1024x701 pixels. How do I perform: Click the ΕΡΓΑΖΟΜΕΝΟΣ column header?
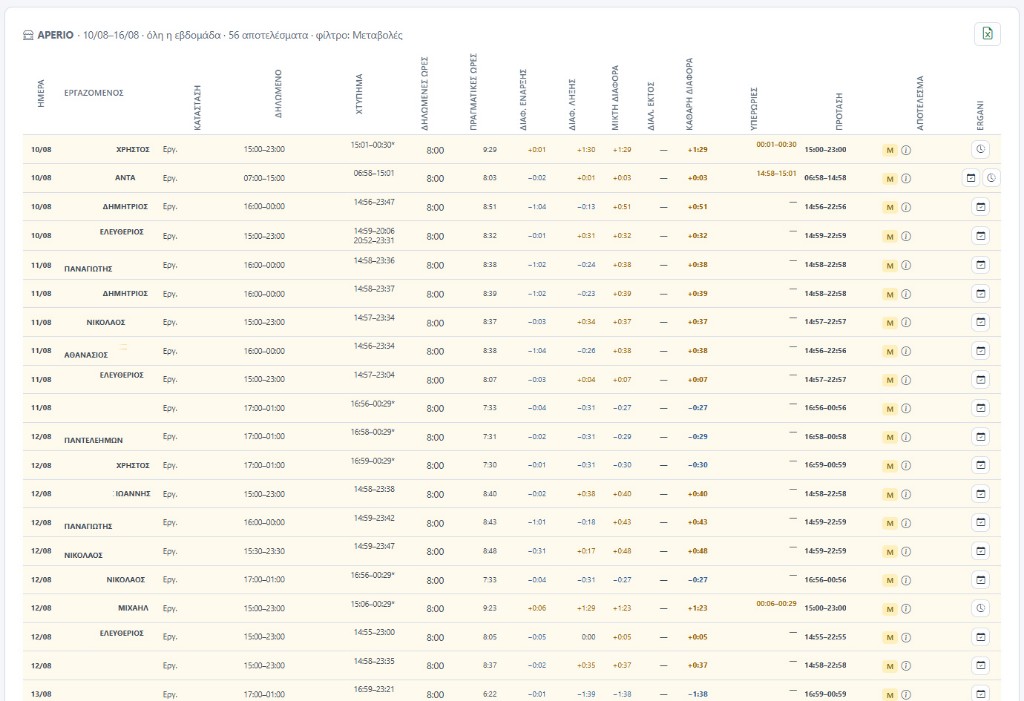pos(94,93)
